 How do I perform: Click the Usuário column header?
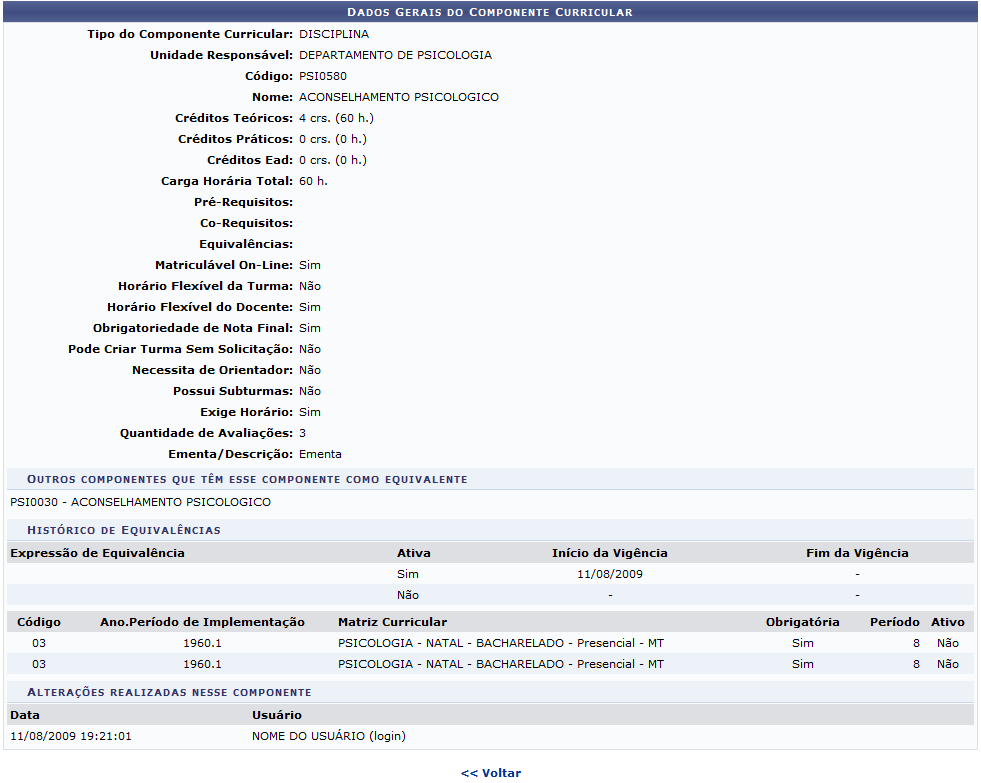click(x=276, y=715)
